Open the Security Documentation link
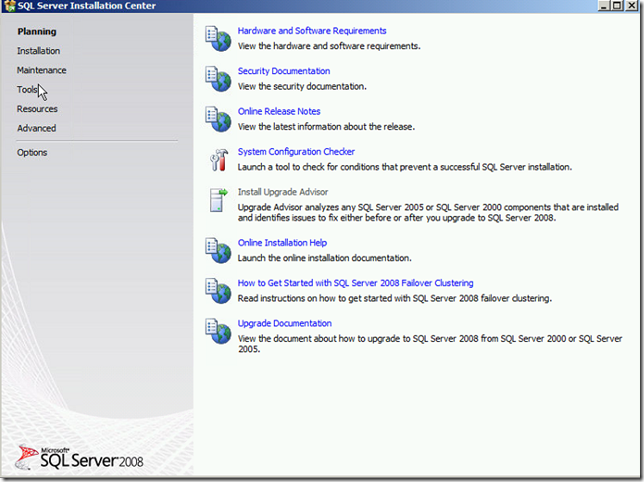The image size is (644, 482). [x=284, y=71]
